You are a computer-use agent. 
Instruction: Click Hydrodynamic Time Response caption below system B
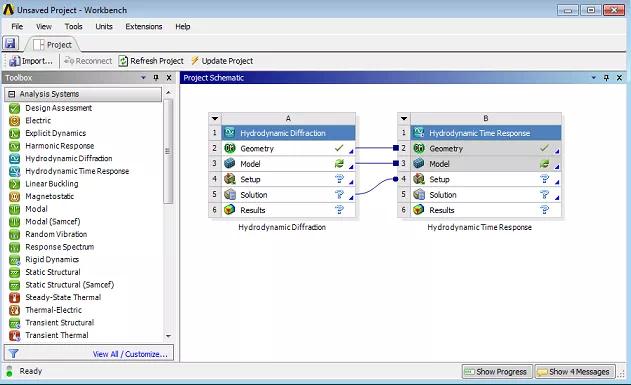pos(479,227)
